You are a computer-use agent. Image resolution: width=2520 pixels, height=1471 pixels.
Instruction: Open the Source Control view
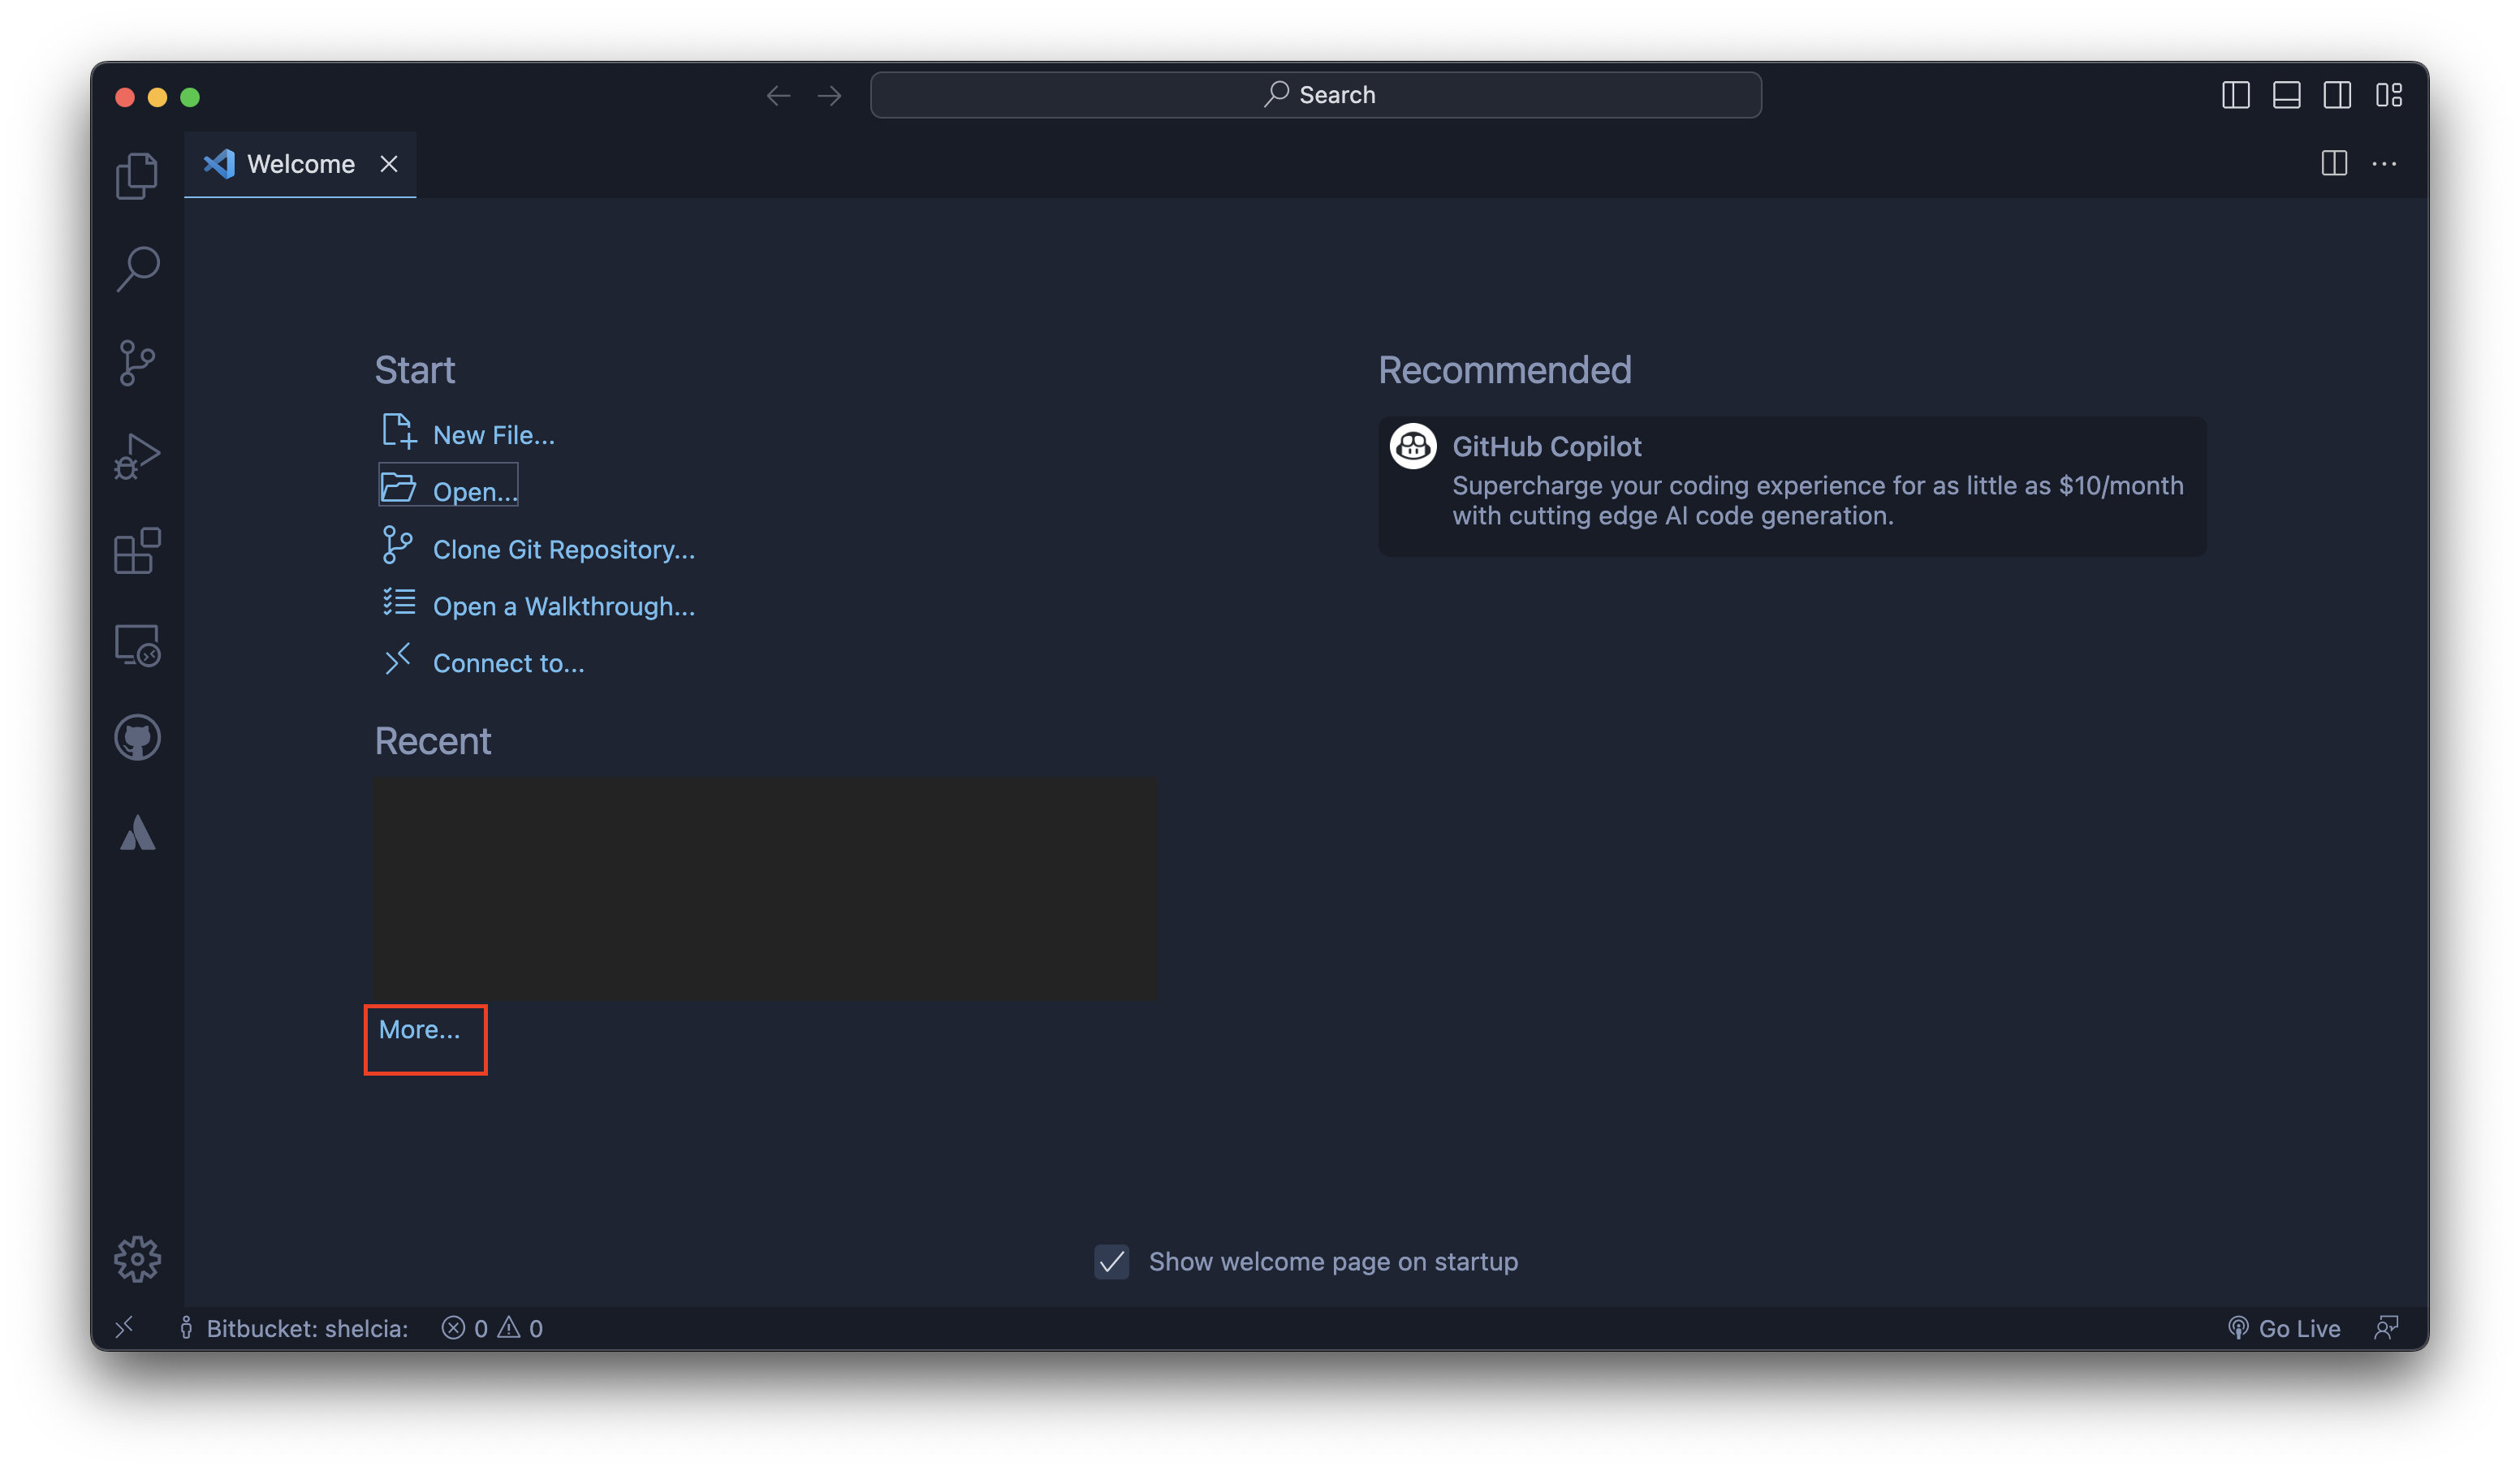(137, 361)
